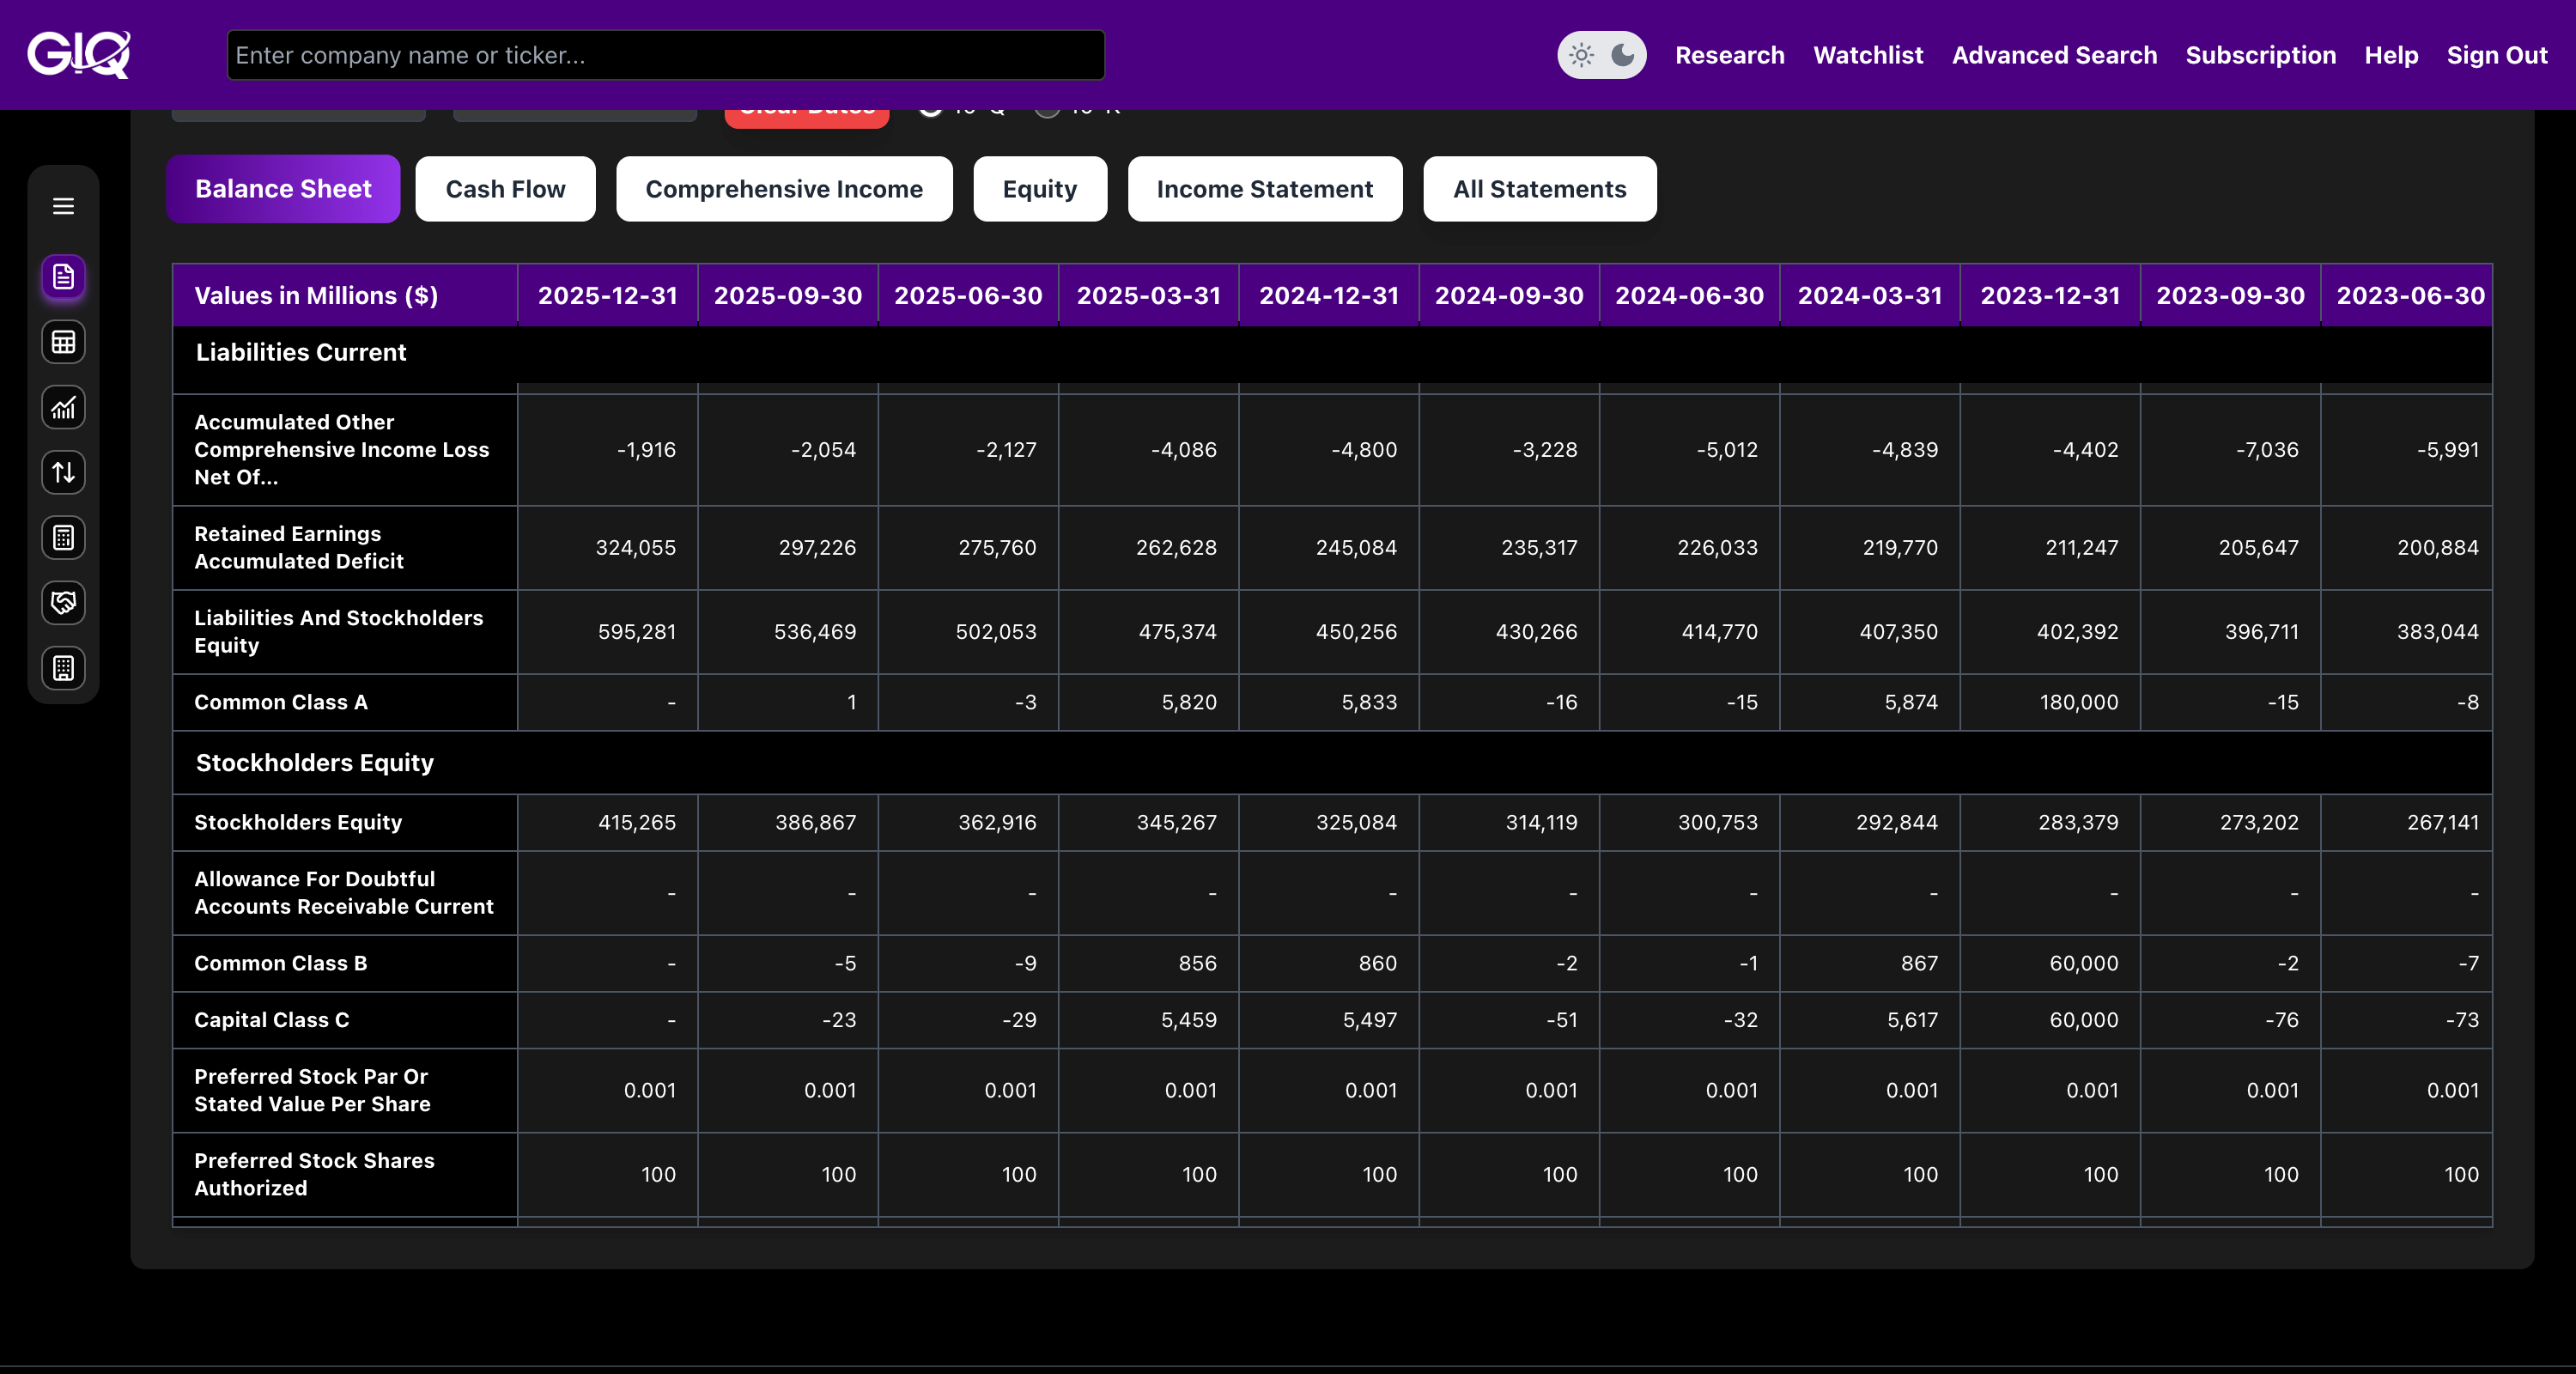Click the handshake deals icon
The height and width of the screenshot is (1374, 2576).
[x=63, y=603]
